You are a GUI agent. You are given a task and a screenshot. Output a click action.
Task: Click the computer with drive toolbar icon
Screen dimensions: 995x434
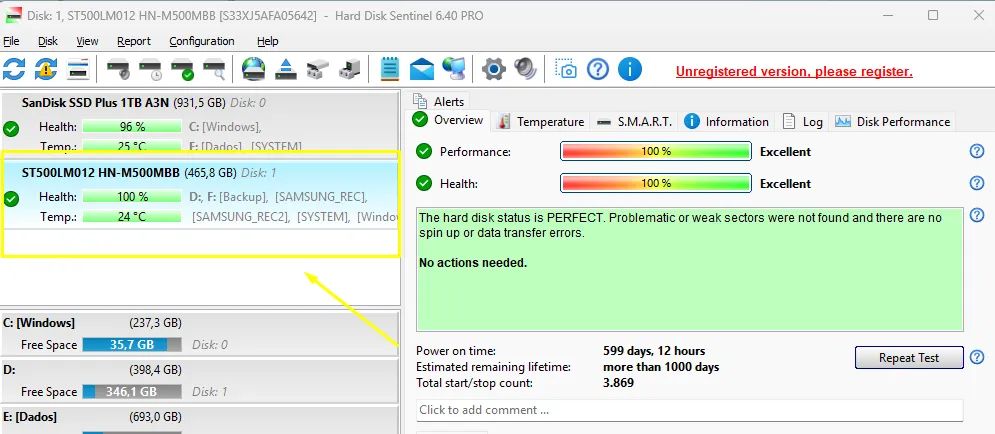350,69
